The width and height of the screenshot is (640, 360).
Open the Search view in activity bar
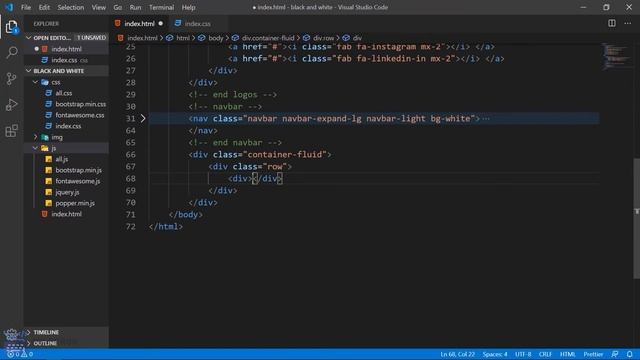(12, 53)
